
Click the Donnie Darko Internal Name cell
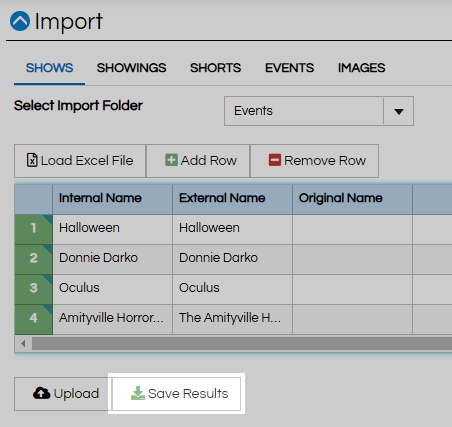click(x=112, y=259)
